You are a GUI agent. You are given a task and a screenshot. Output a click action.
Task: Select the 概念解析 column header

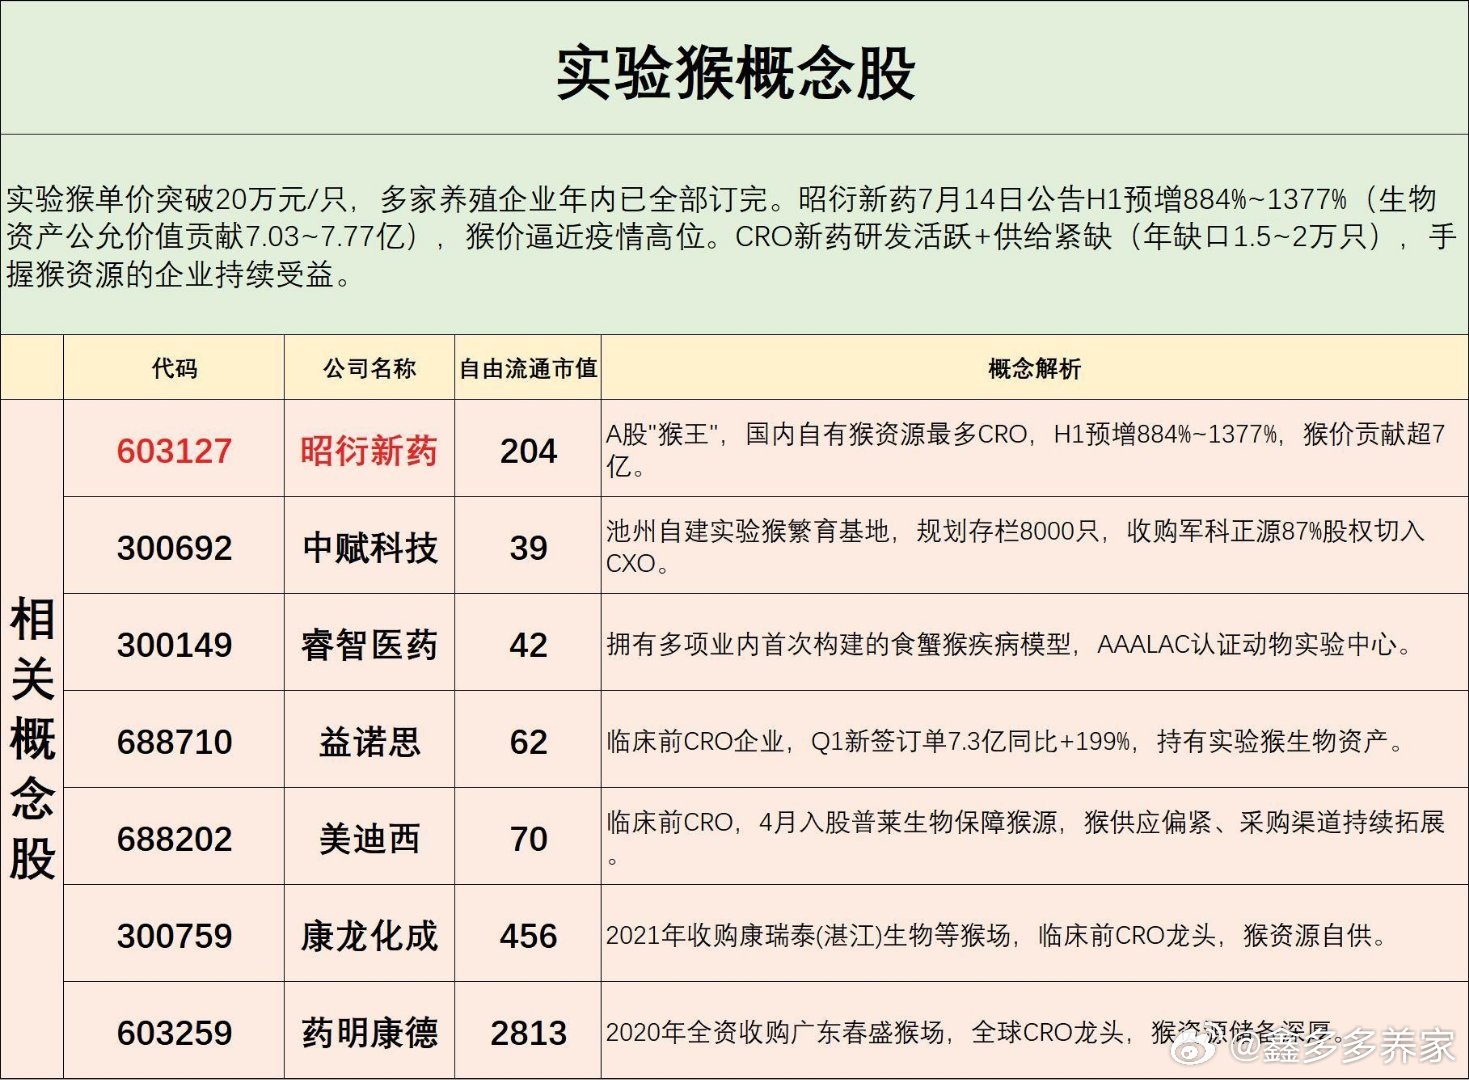click(1034, 368)
